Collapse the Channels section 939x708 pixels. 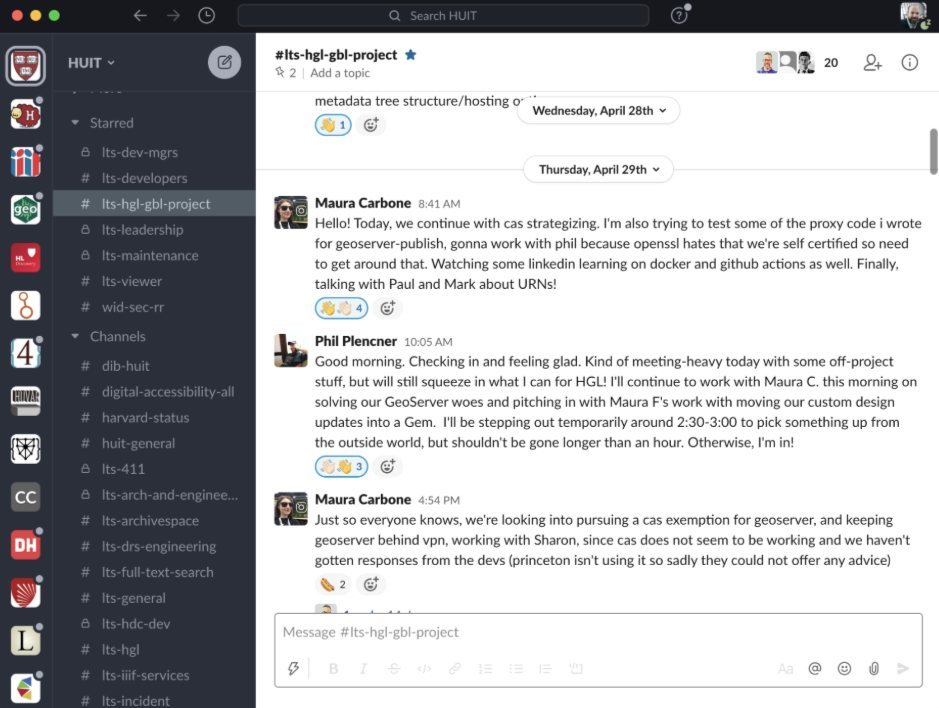tap(75, 337)
